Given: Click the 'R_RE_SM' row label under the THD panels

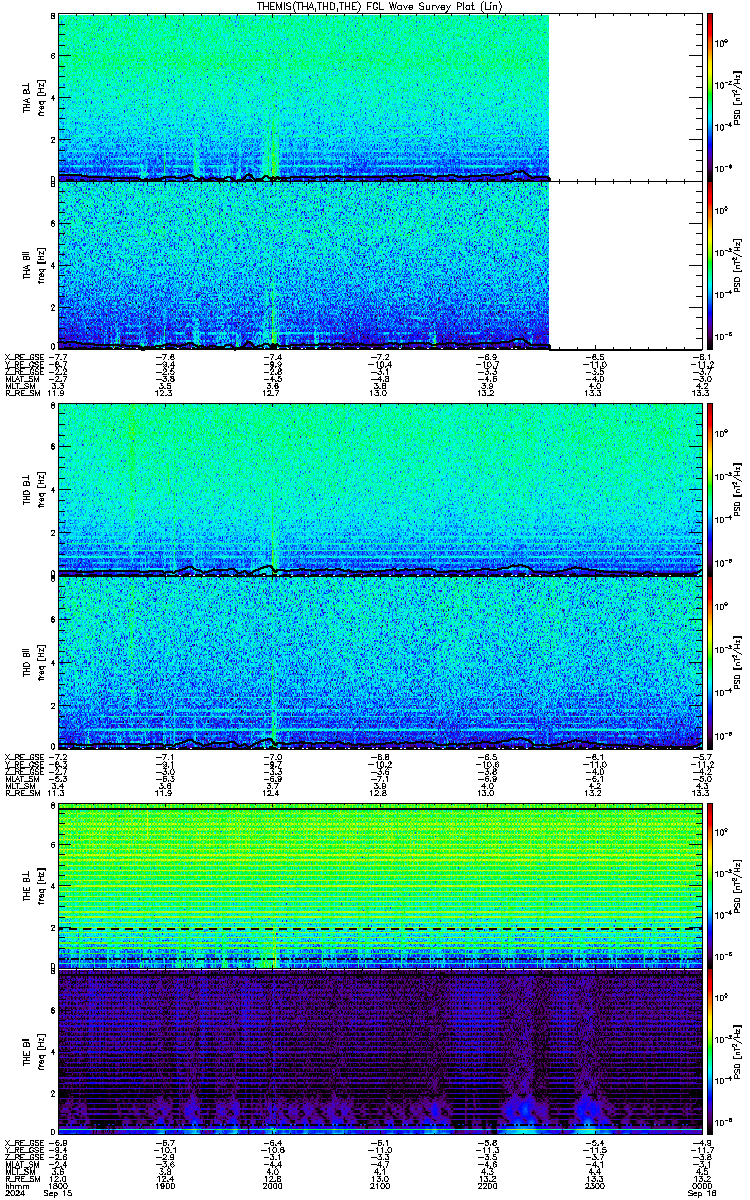Looking at the screenshot, I should tap(22, 793).
